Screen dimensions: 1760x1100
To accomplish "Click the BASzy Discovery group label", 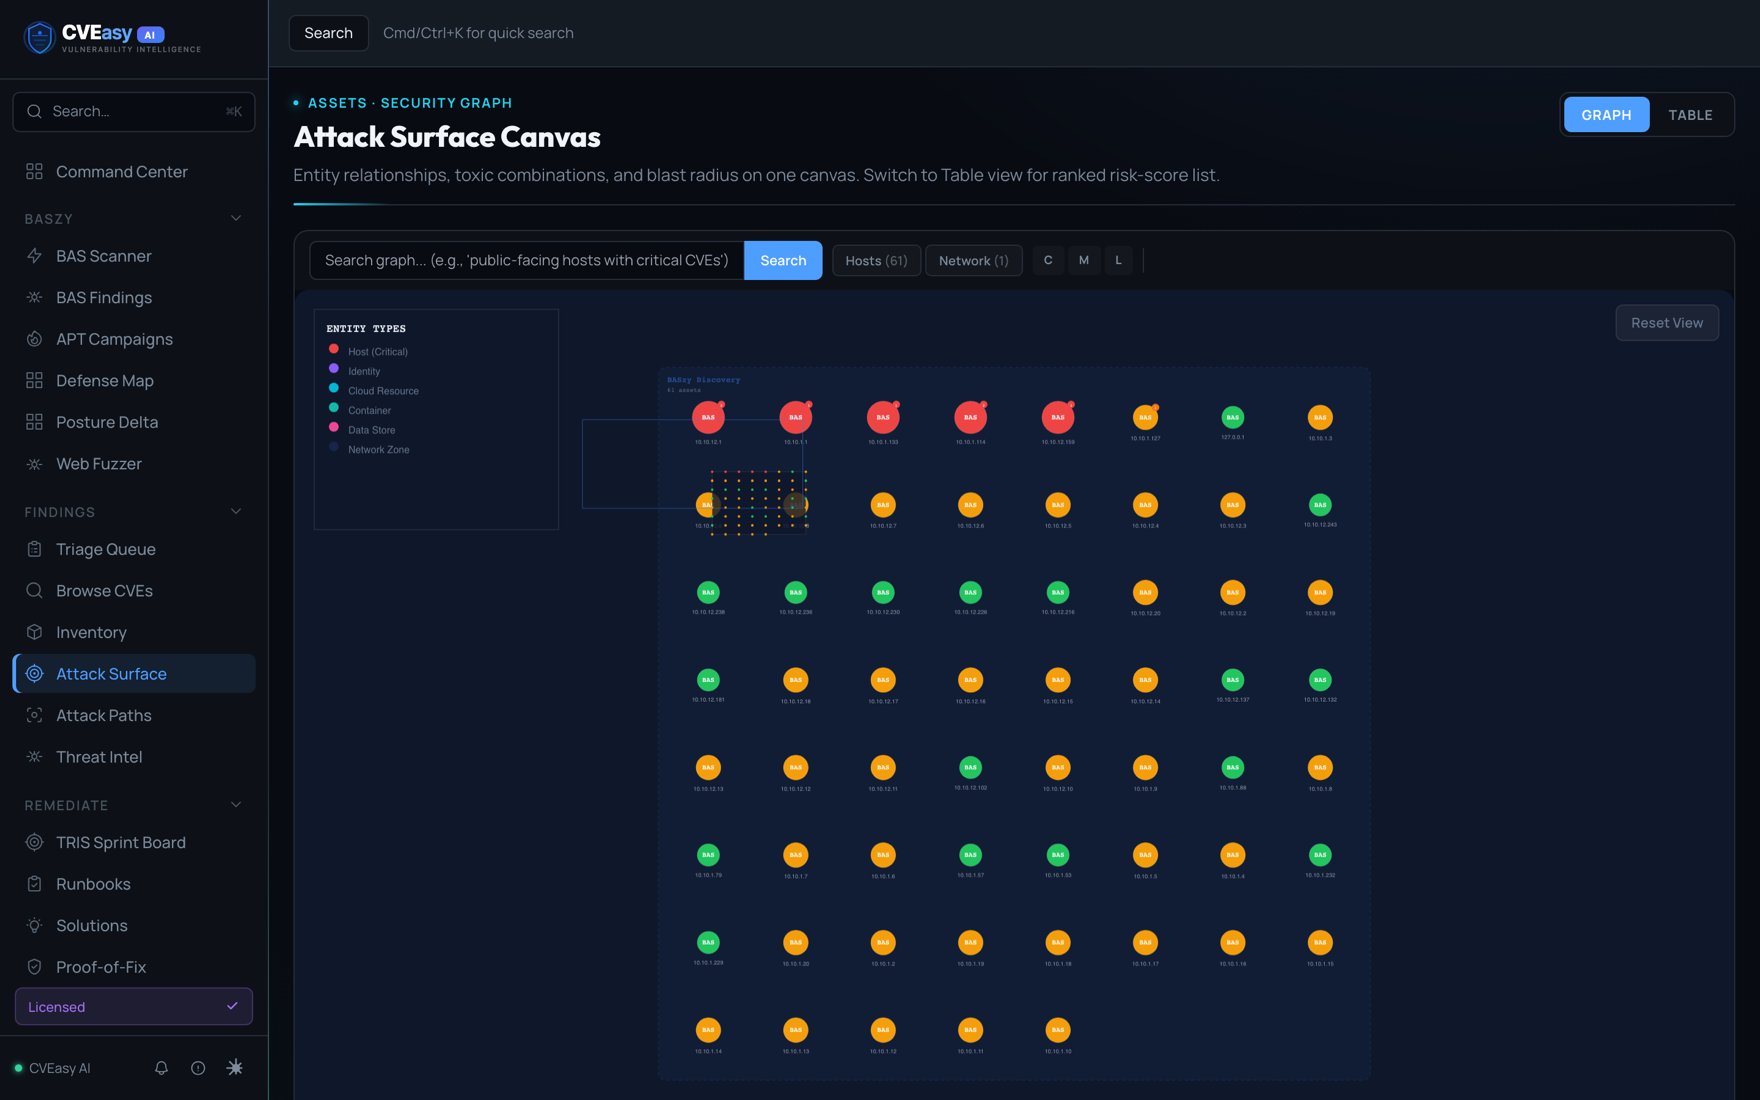I will (703, 380).
